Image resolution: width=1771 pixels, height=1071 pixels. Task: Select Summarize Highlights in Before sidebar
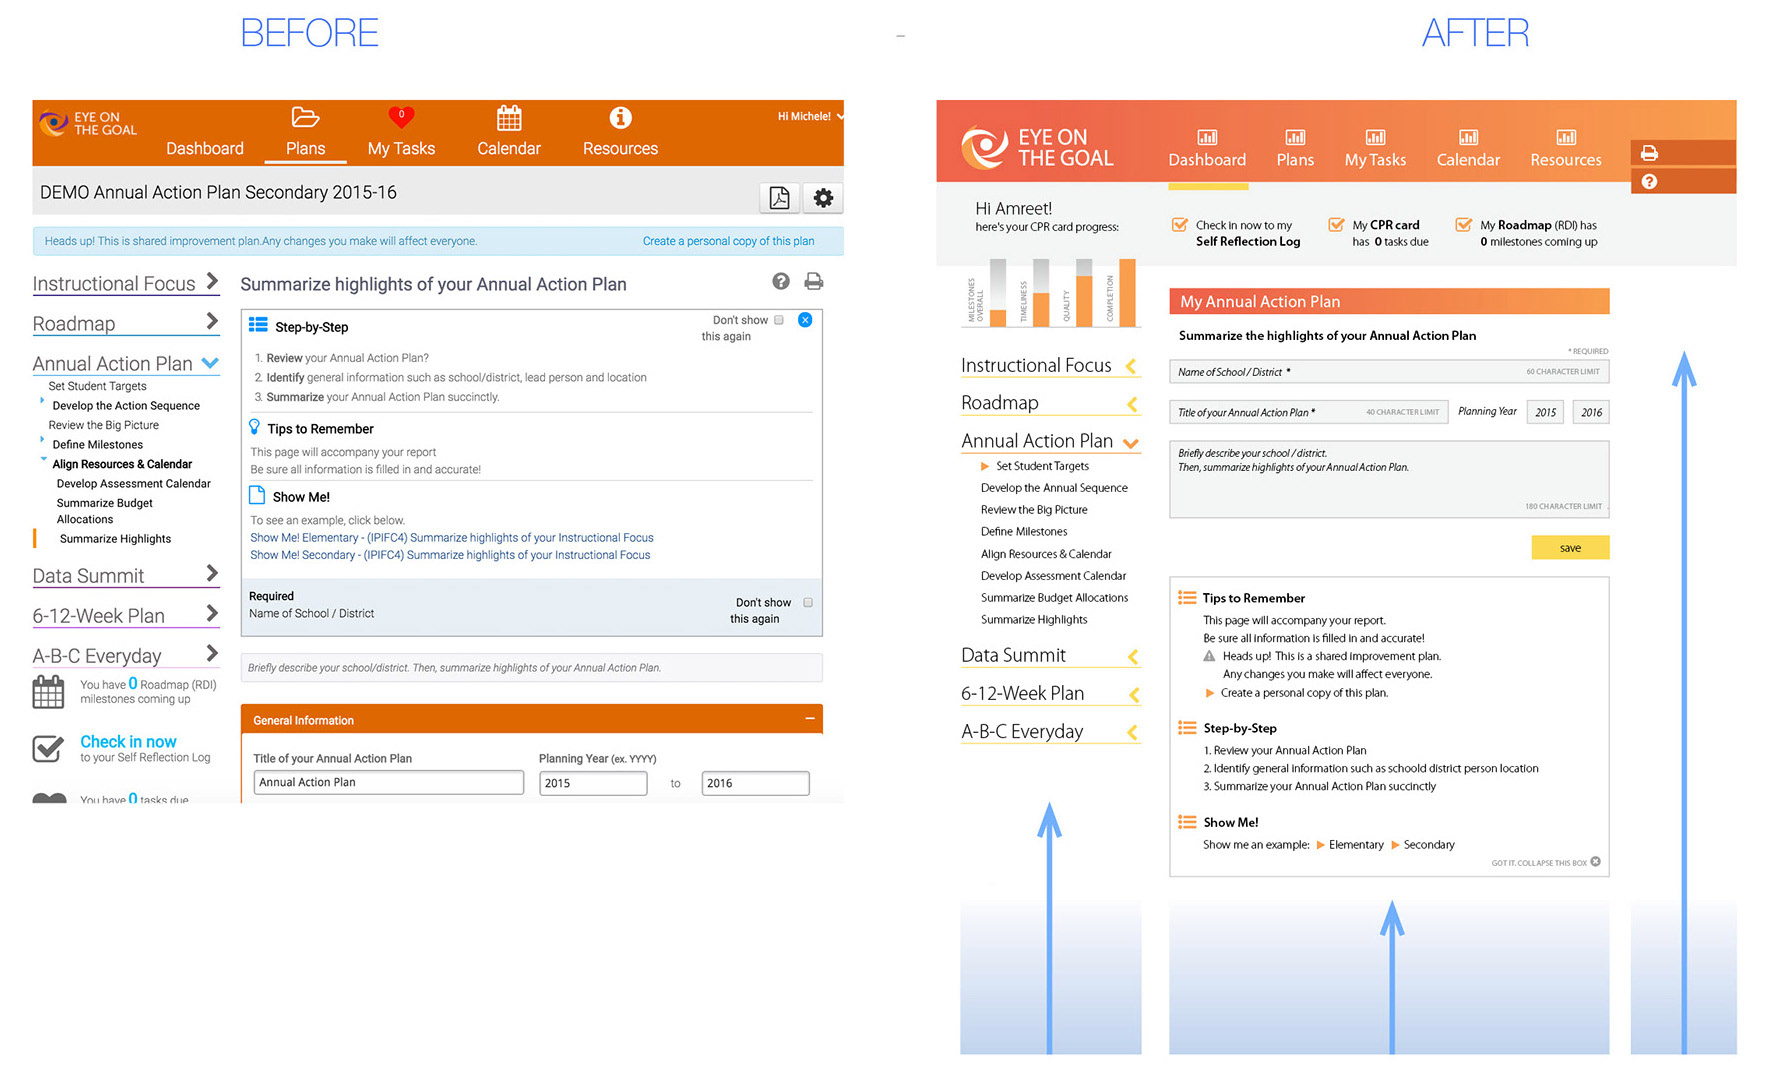click(115, 539)
